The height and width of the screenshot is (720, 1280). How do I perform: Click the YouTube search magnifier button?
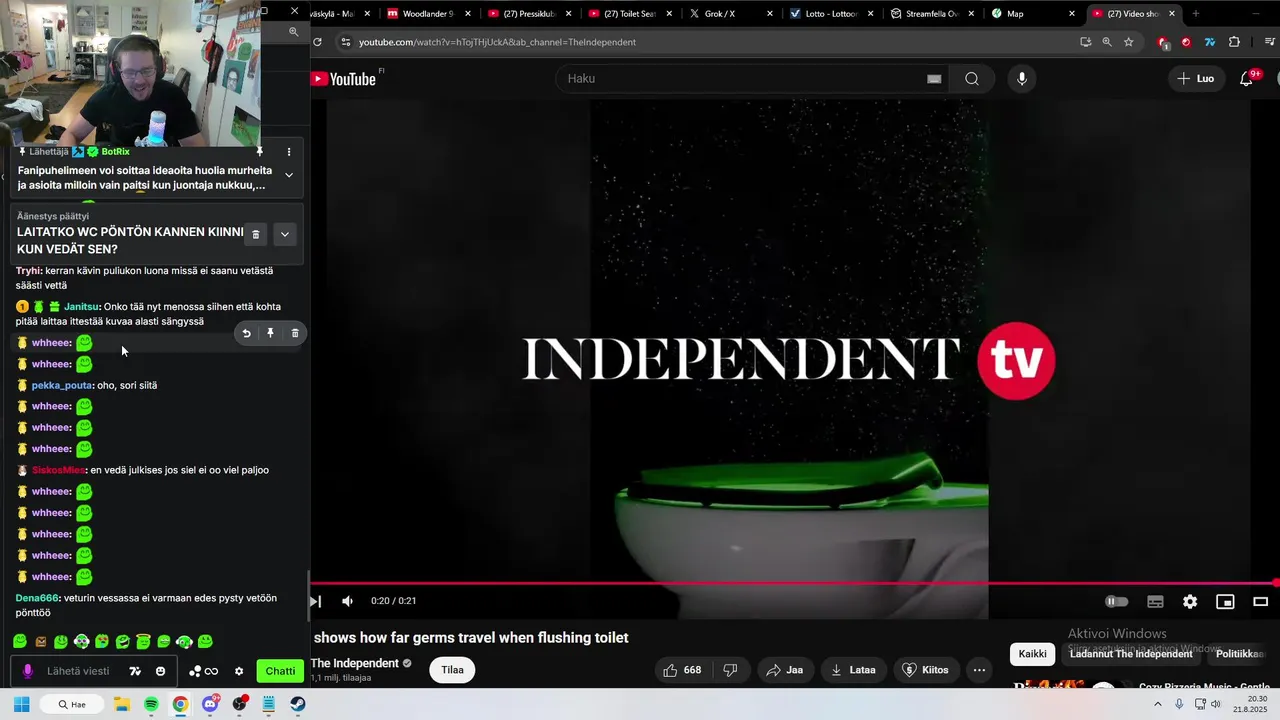[x=972, y=79]
